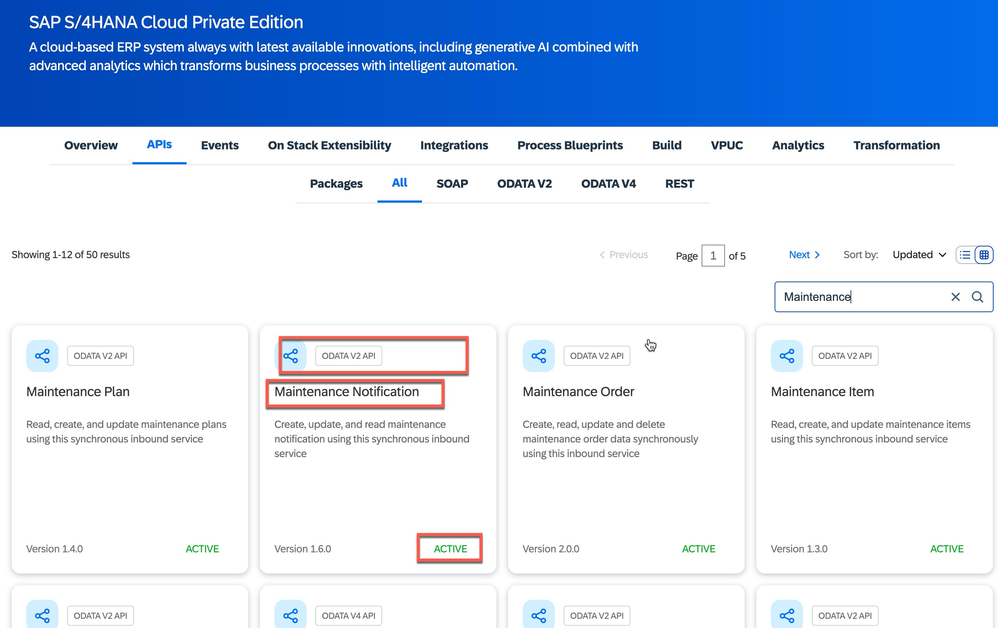The height and width of the screenshot is (628, 998).
Task: Select the ODATA V4 filter tab
Action: click(x=608, y=183)
